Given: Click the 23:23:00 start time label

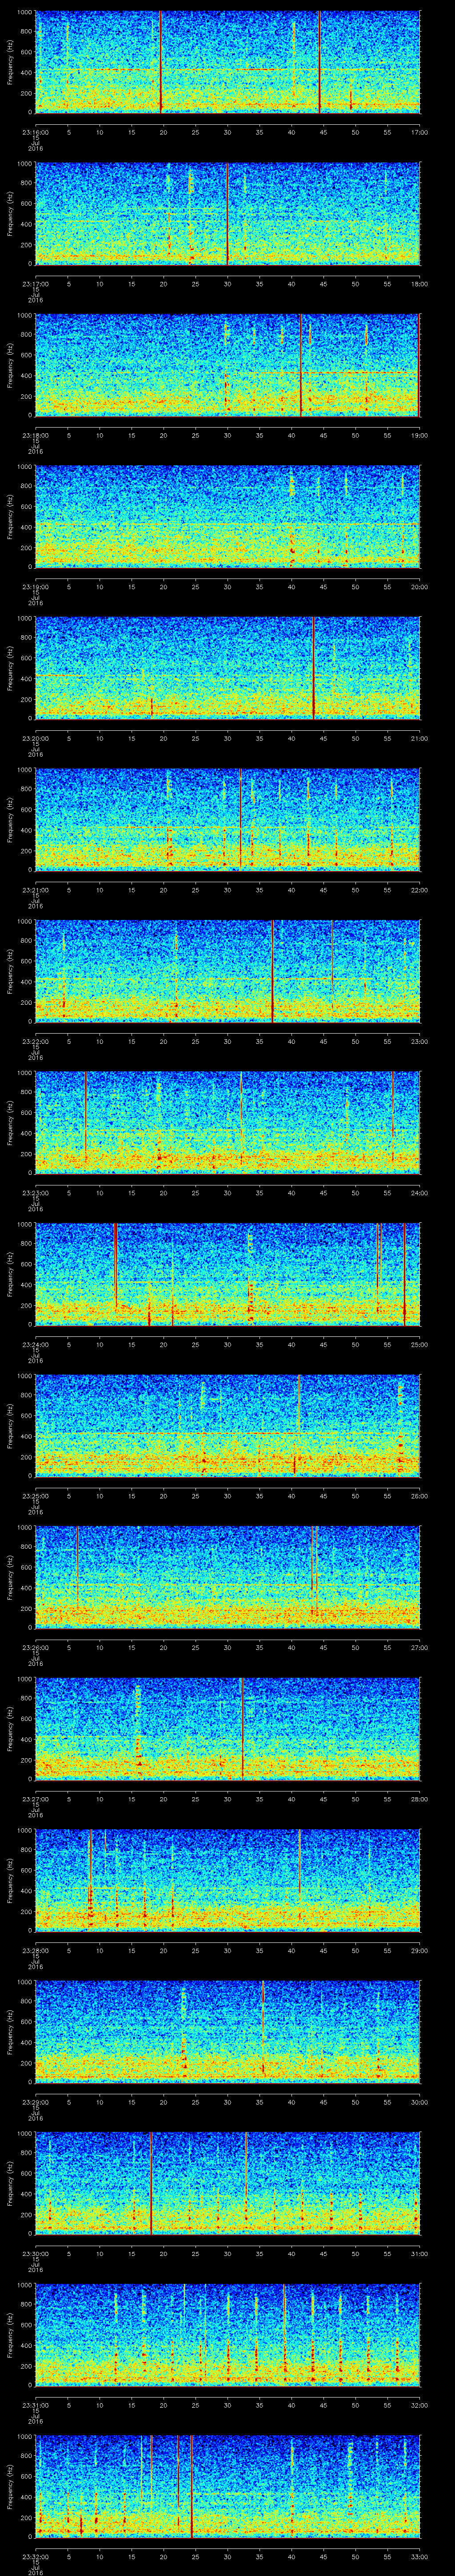Looking at the screenshot, I should [35, 1193].
